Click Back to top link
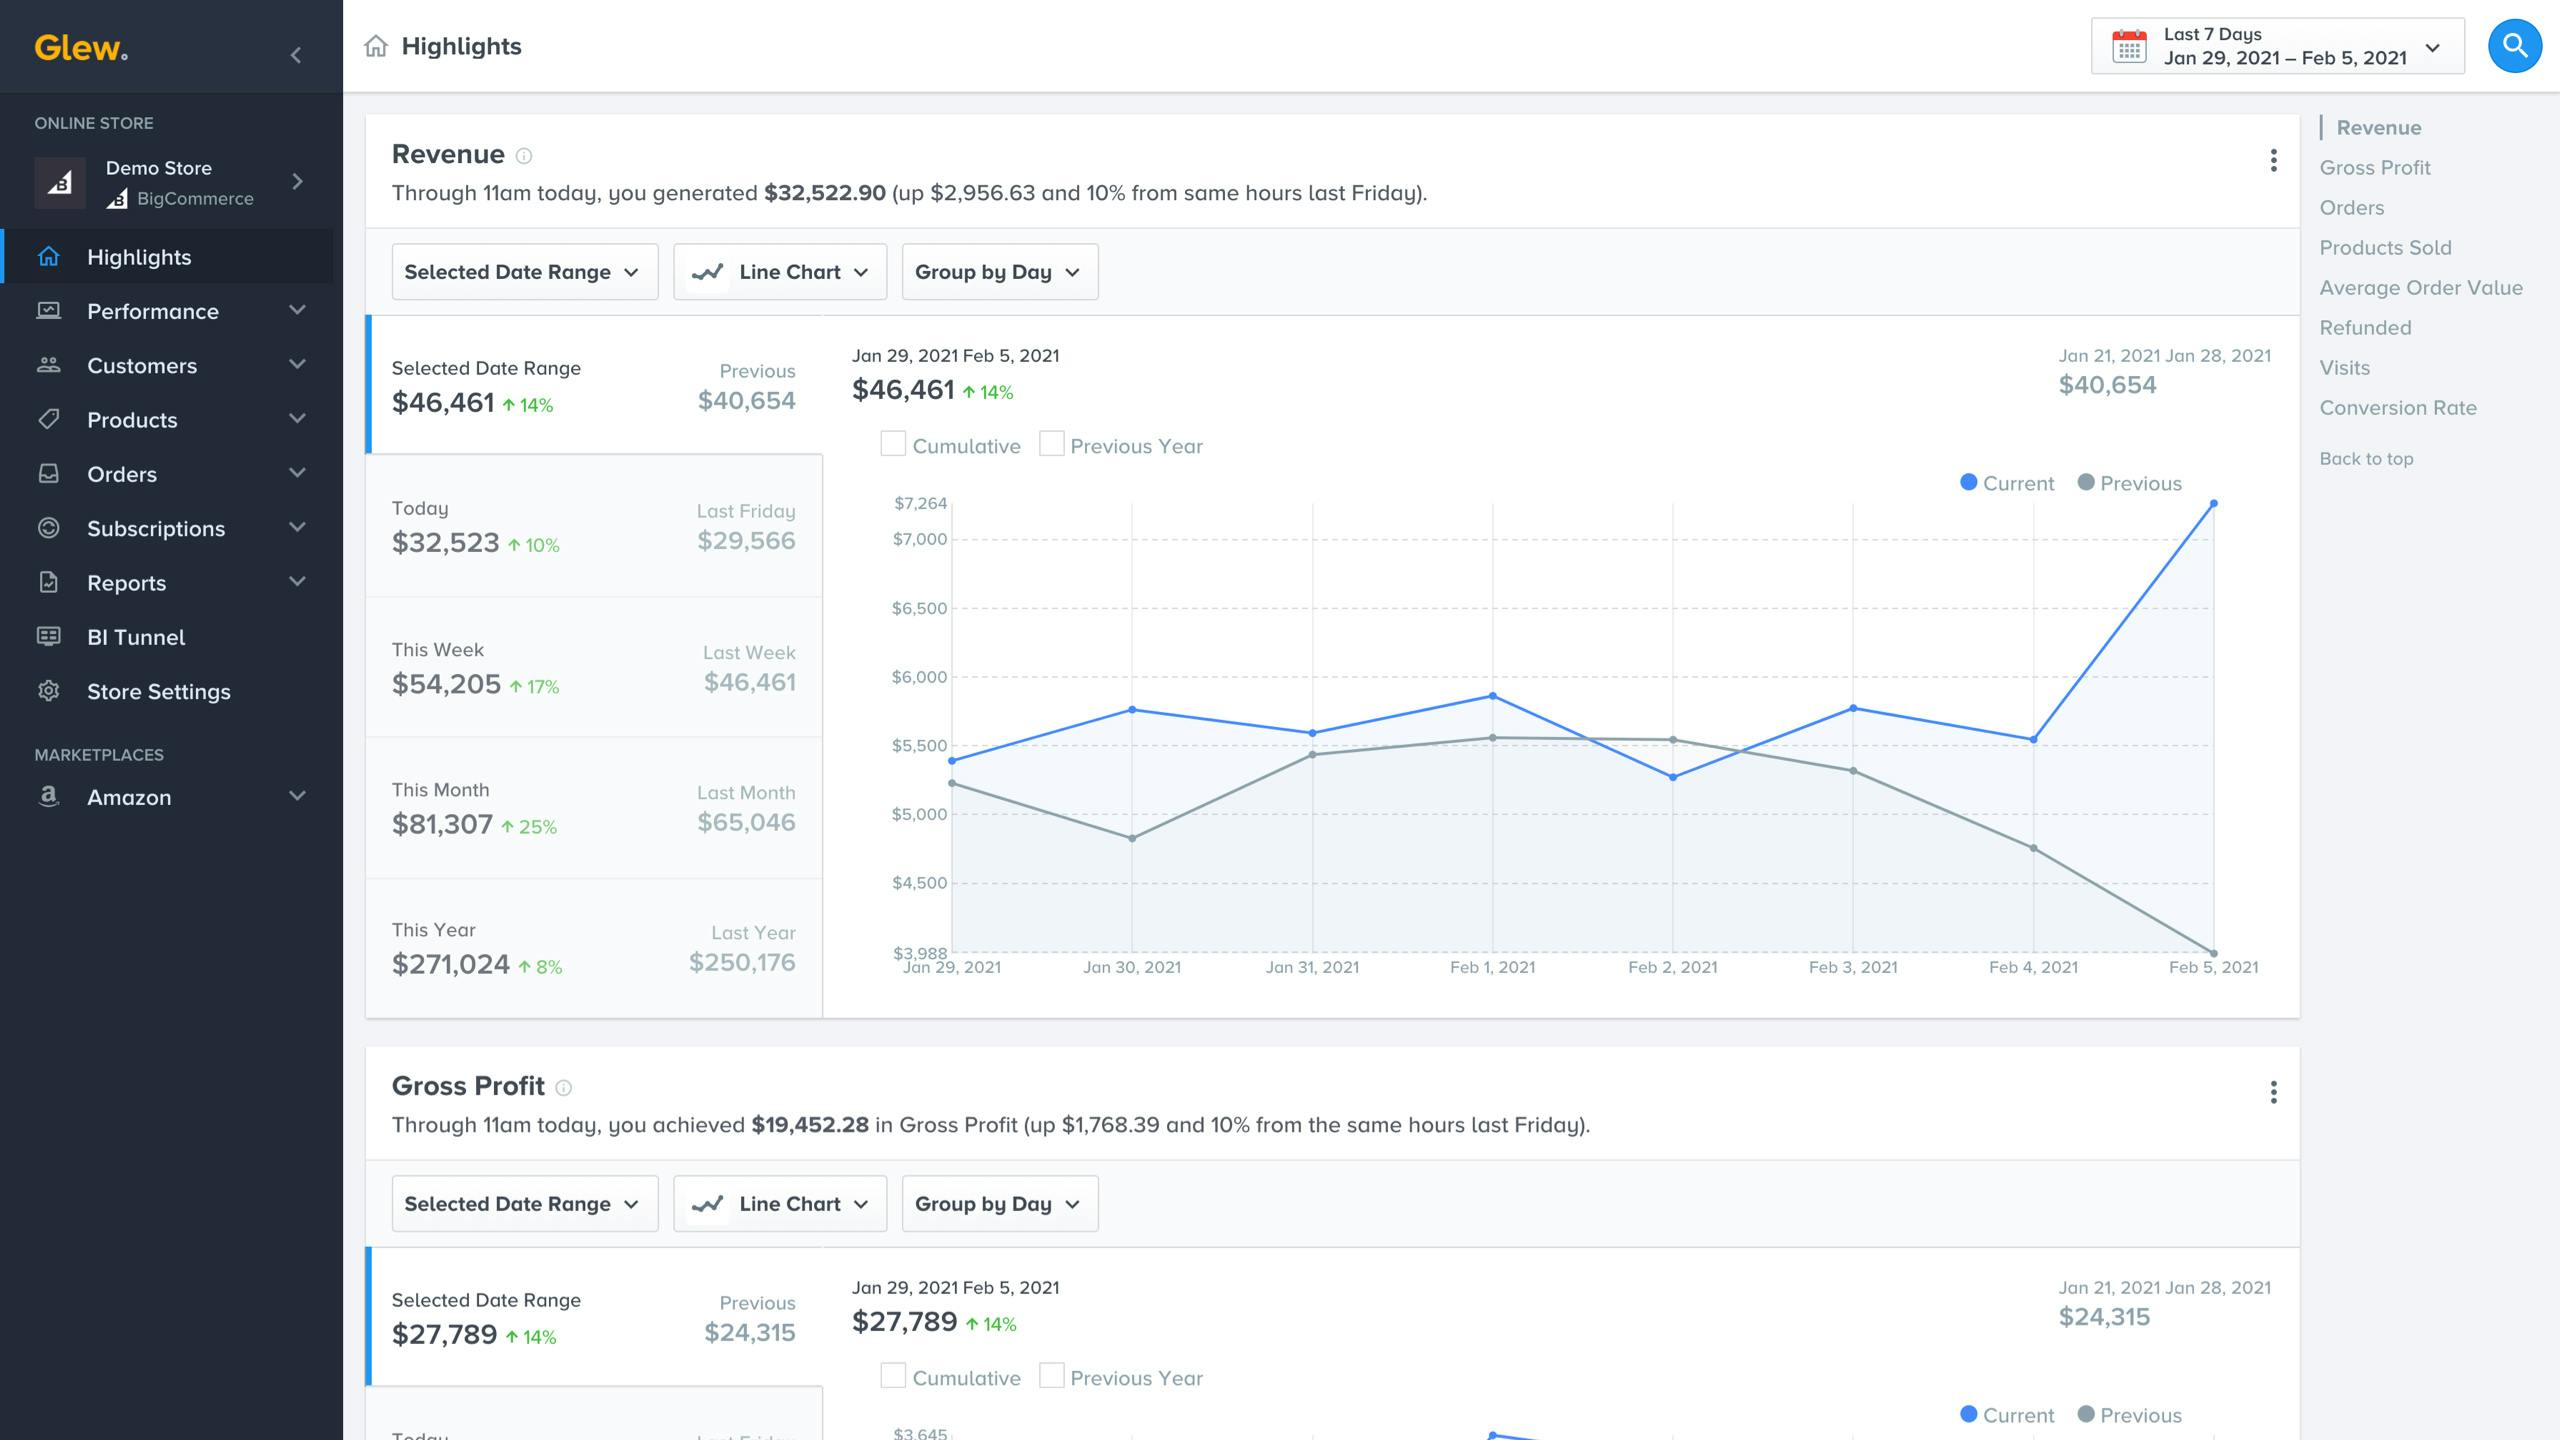Screen dimensions: 2560x1440 pyautogui.click(x=2366, y=459)
